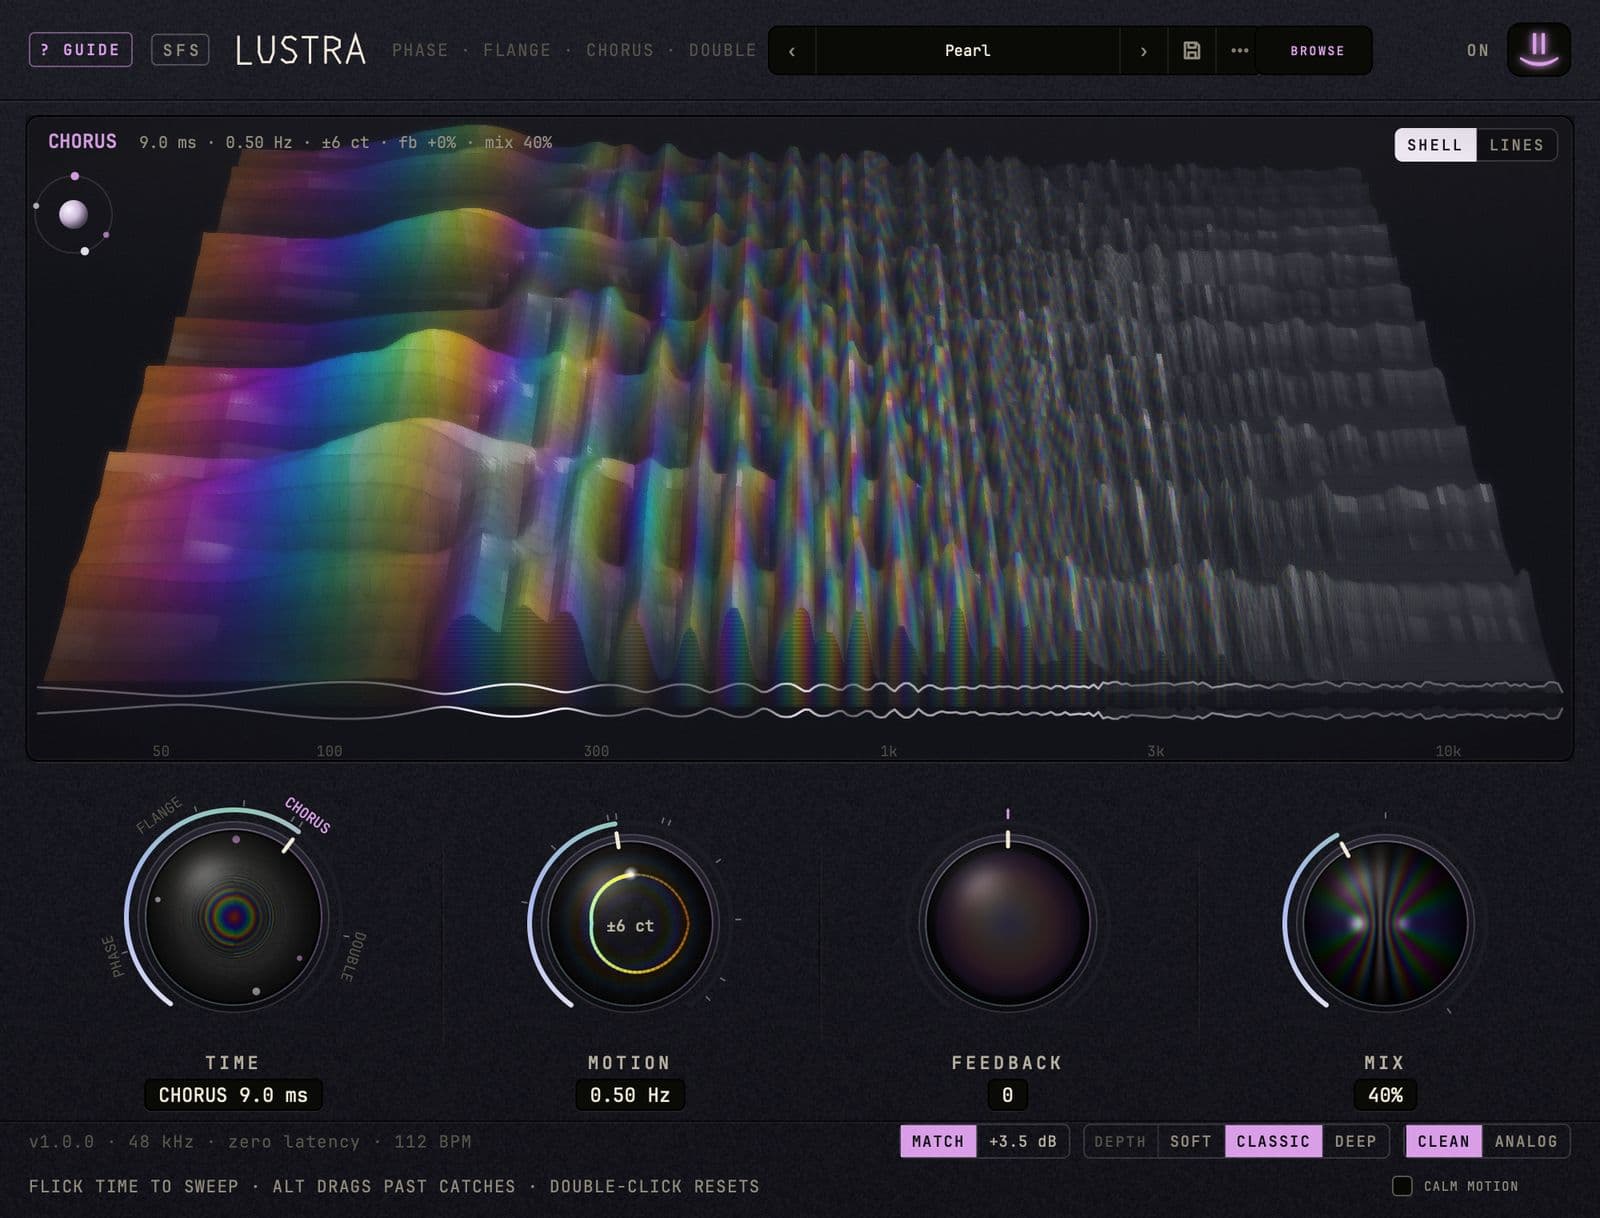The width and height of the screenshot is (1600, 1218).
Task: Toggle the plugin power smiley button
Action: tap(1539, 50)
